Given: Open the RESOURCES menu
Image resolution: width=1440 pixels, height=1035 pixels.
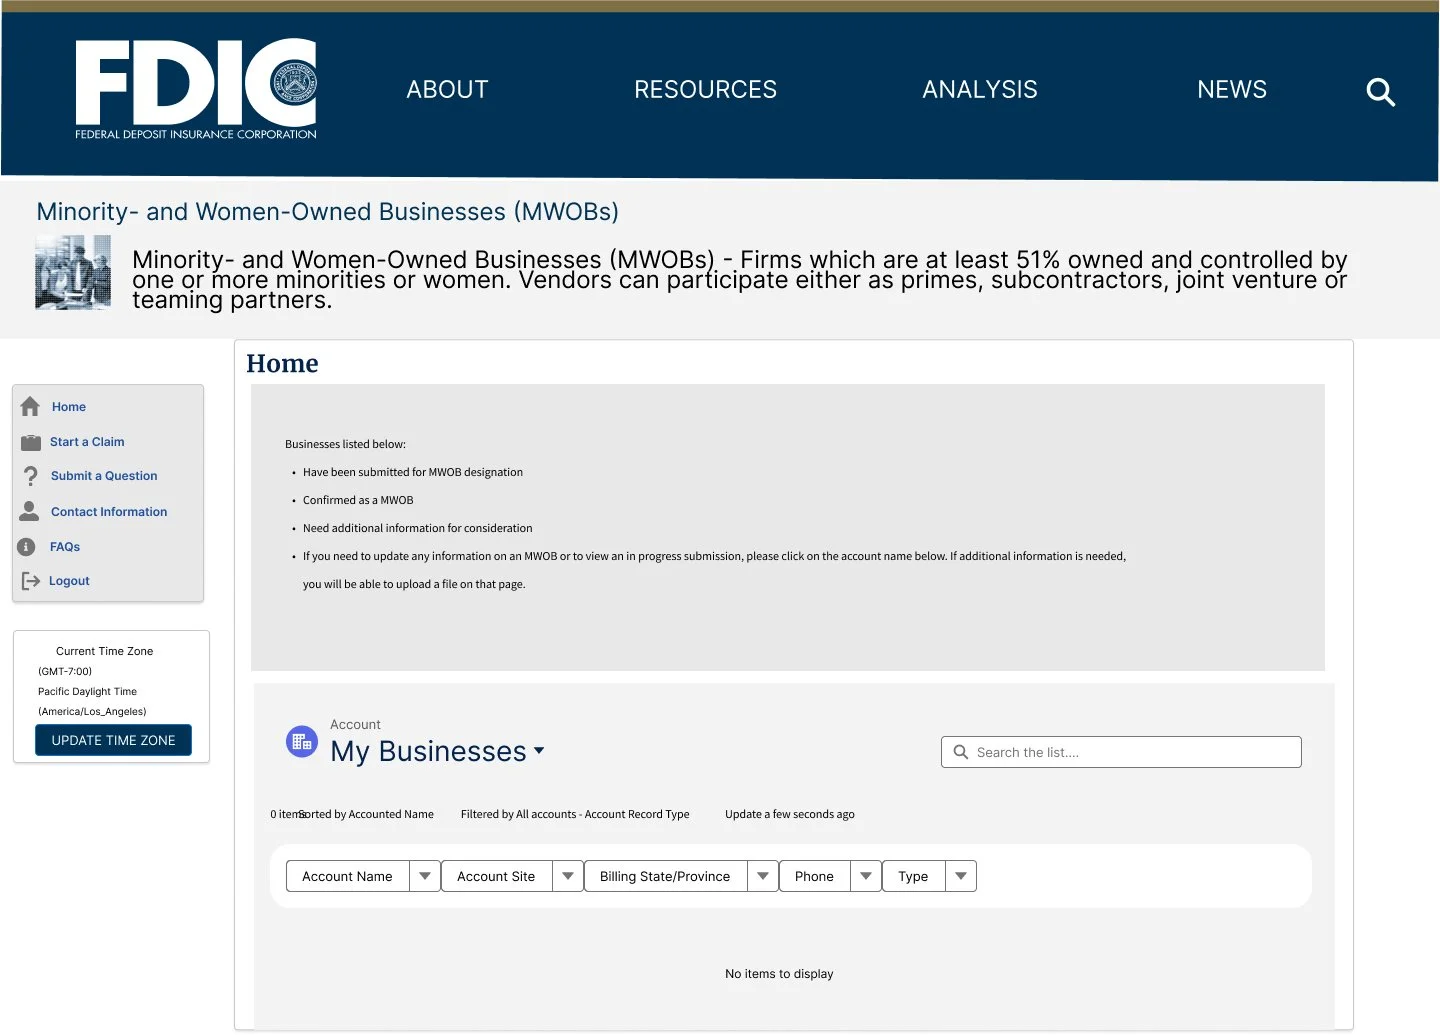Looking at the screenshot, I should (705, 90).
